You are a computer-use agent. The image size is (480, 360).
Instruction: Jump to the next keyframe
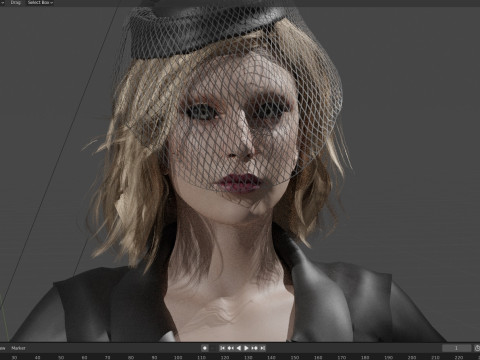(x=254, y=348)
